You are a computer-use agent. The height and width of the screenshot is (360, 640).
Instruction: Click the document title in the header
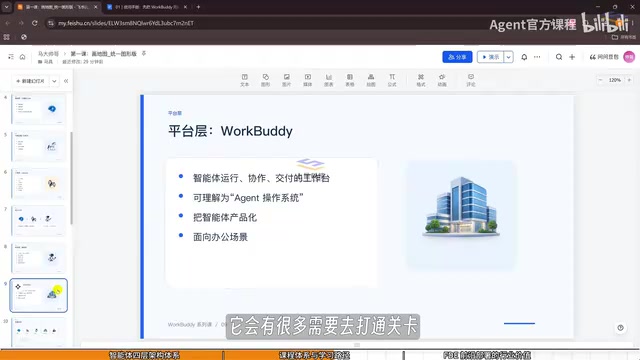103,54
